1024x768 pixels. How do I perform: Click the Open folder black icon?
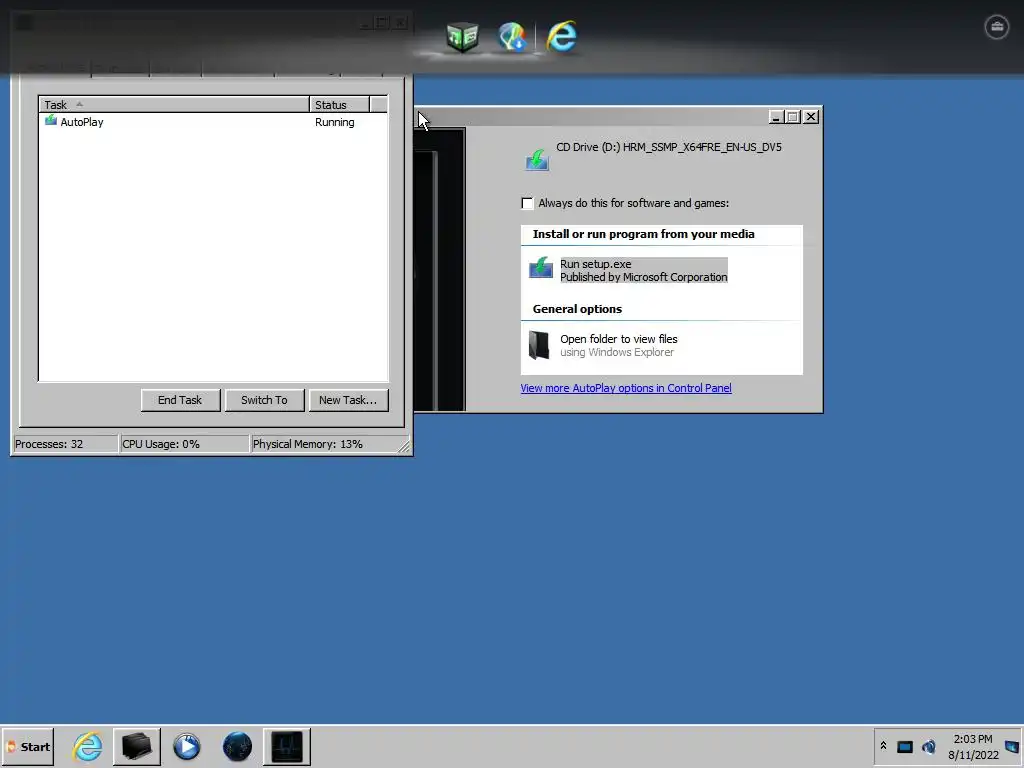pos(539,345)
